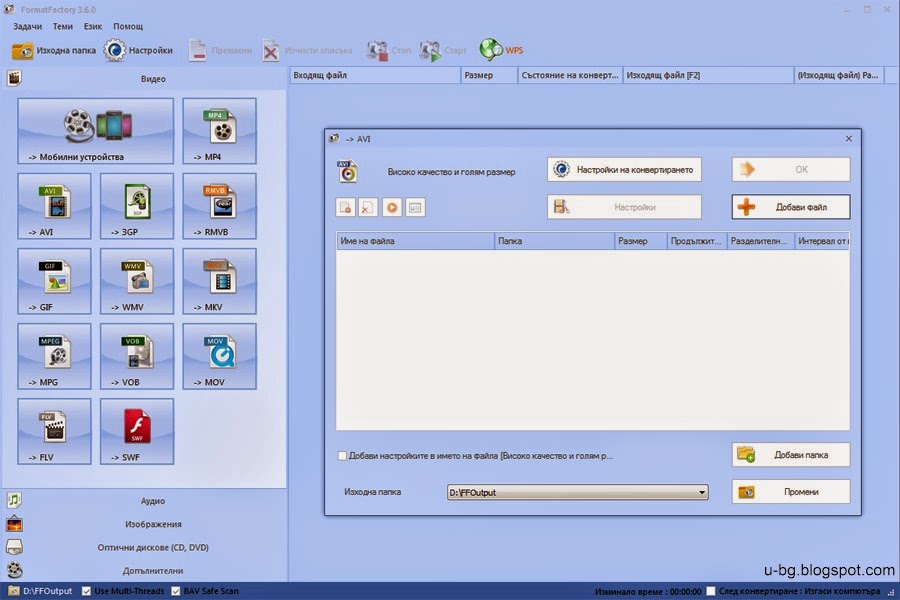Choose the AVI conversion tile
Image resolution: width=900 pixels, height=600 pixels.
pyautogui.click(x=54, y=206)
